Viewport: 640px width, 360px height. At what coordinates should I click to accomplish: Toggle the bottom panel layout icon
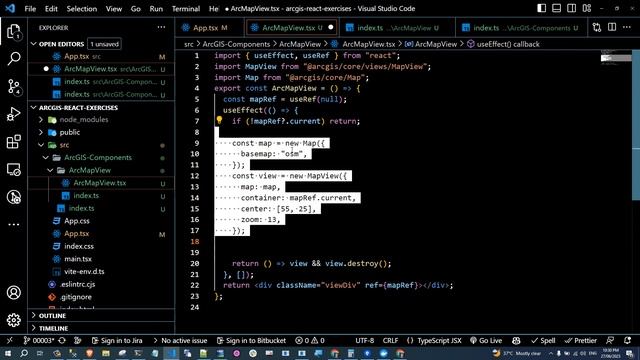pos(556,8)
